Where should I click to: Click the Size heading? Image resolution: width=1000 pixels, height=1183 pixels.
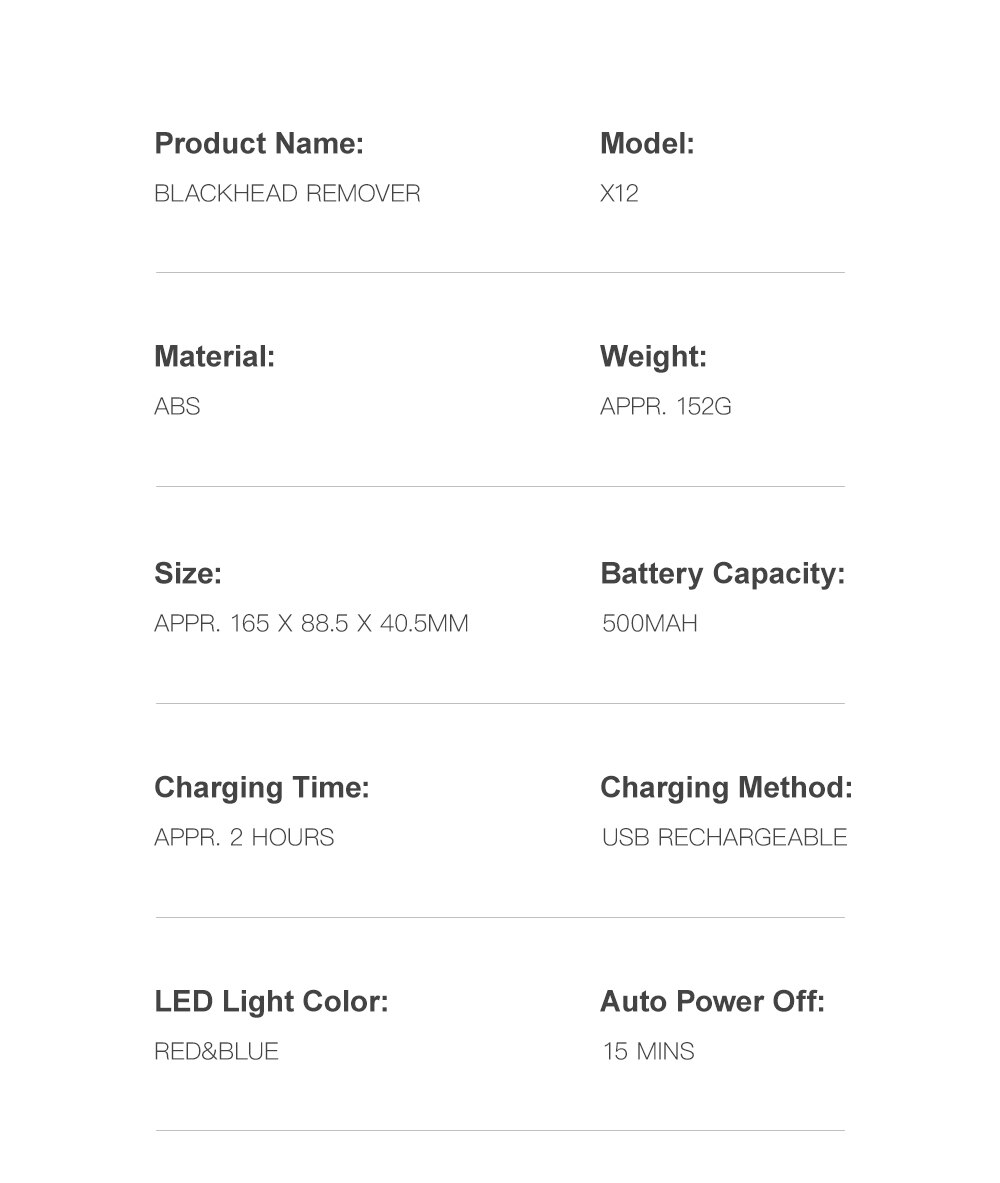[x=188, y=574]
